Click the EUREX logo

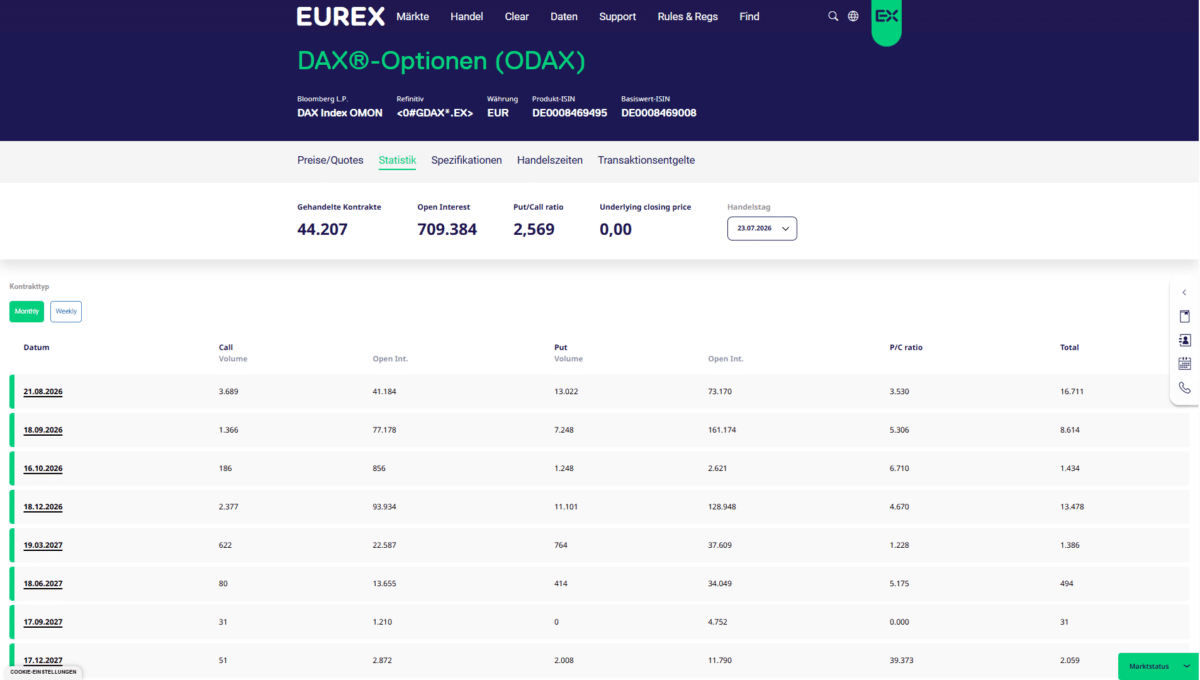pos(341,16)
